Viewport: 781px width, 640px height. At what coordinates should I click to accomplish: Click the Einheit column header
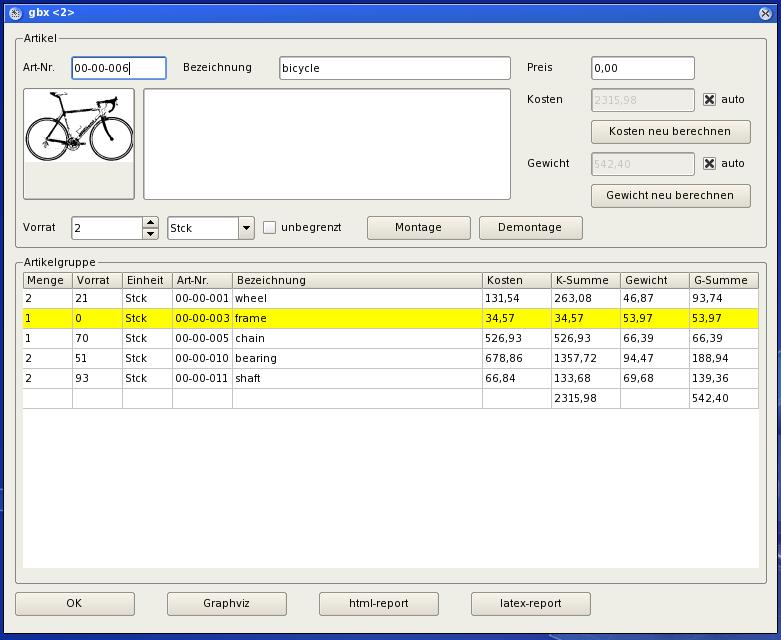click(147, 280)
